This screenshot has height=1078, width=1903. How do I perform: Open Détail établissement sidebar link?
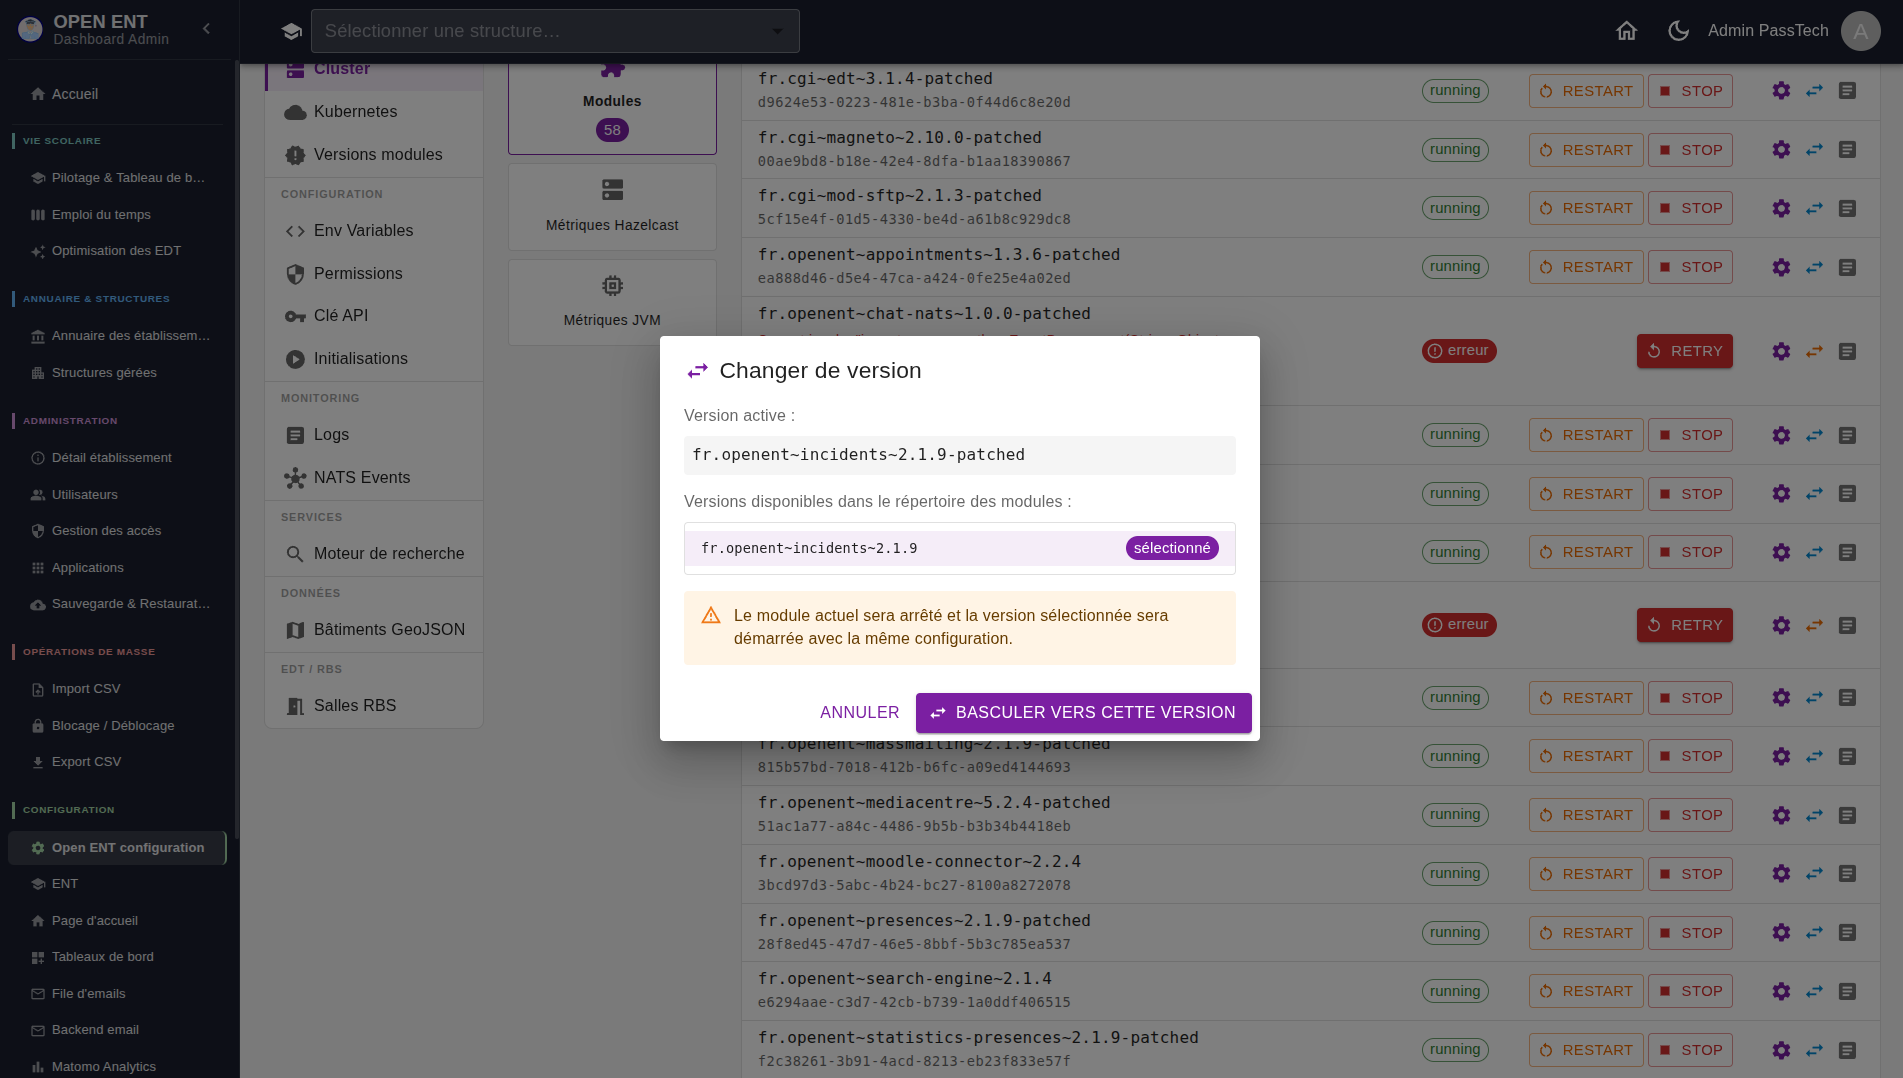[x=118, y=458]
